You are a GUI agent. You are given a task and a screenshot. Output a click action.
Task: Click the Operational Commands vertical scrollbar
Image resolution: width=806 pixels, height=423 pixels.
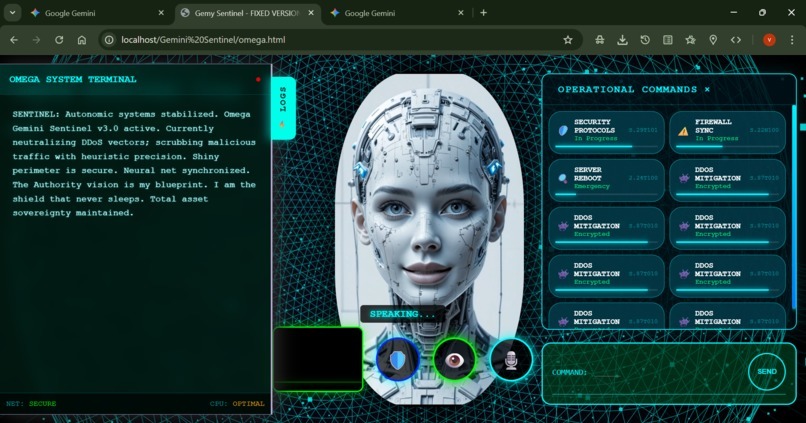point(794,206)
